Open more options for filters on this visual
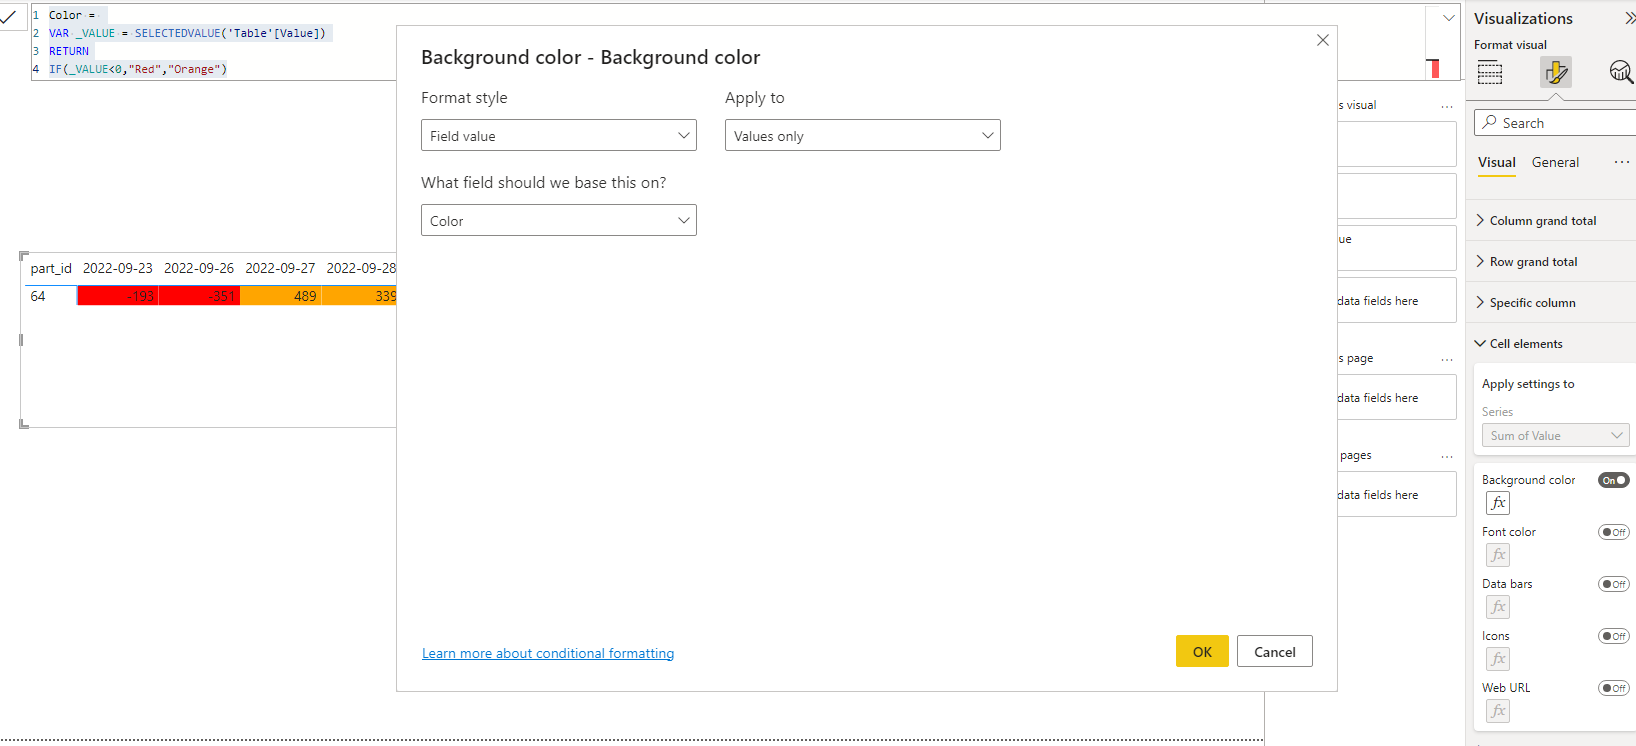This screenshot has height=746, width=1636. pyautogui.click(x=1447, y=106)
